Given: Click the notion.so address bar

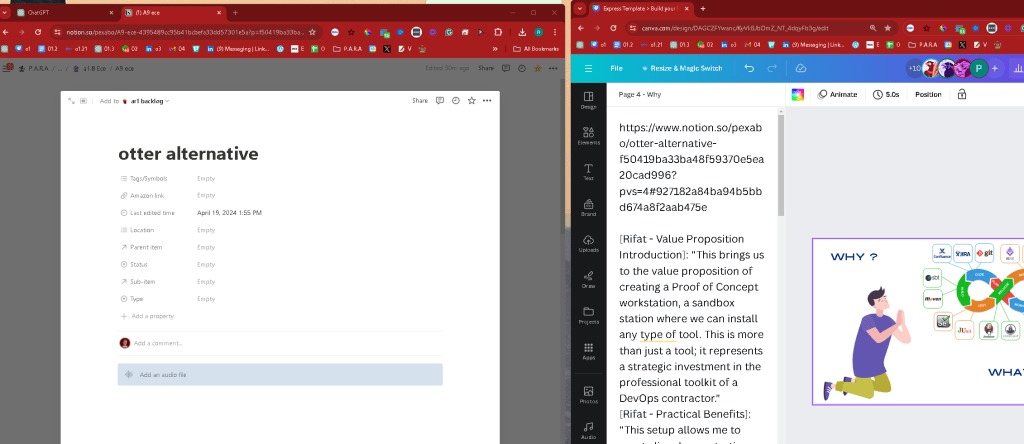Looking at the screenshot, I should [183, 31].
